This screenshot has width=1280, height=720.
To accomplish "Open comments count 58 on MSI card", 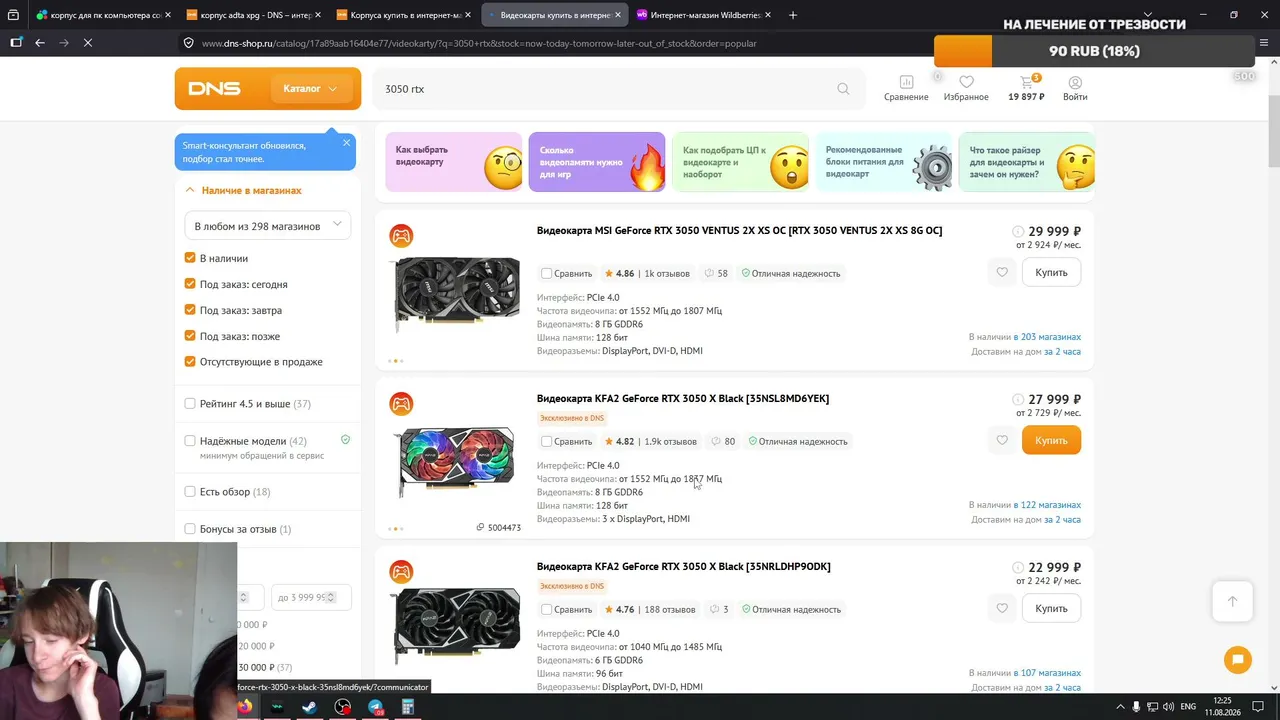I will tap(716, 273).
